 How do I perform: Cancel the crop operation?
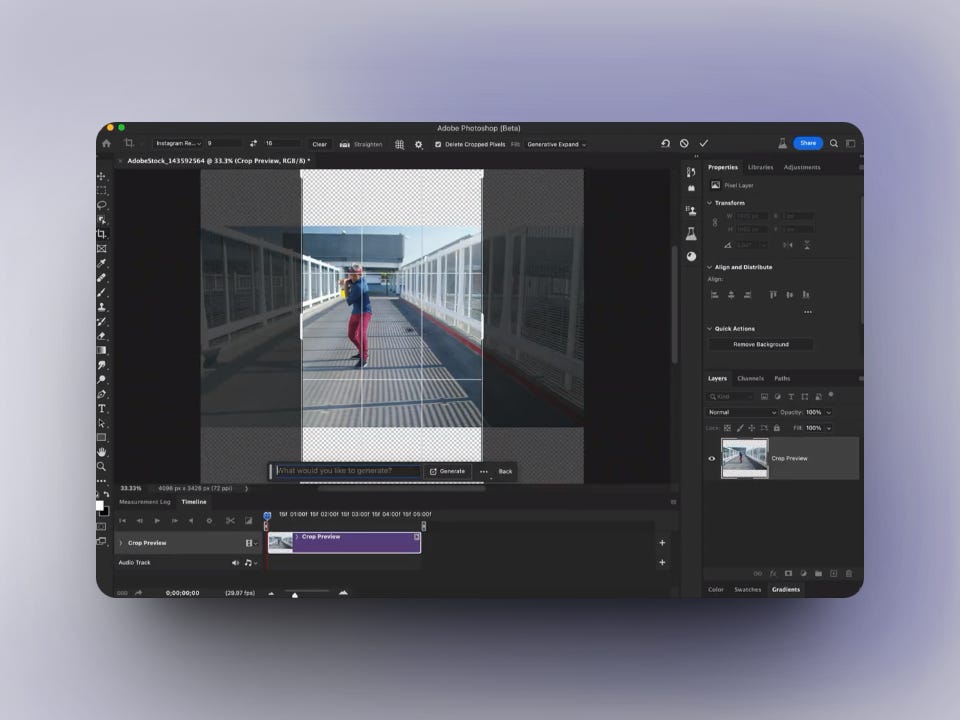tap(684, 144)
